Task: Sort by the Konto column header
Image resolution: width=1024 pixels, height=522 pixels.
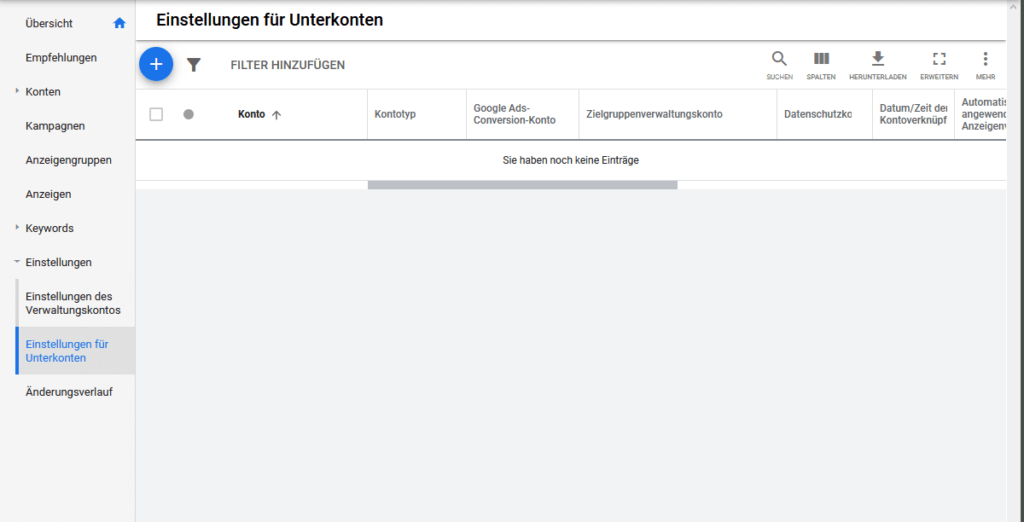Action: click(252, 114)
